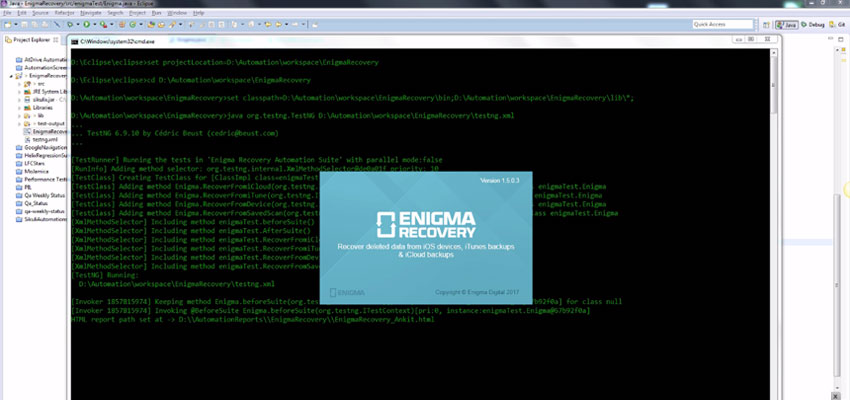
Task: Click the Enigma Recovery splash logo
Action: 426,225
